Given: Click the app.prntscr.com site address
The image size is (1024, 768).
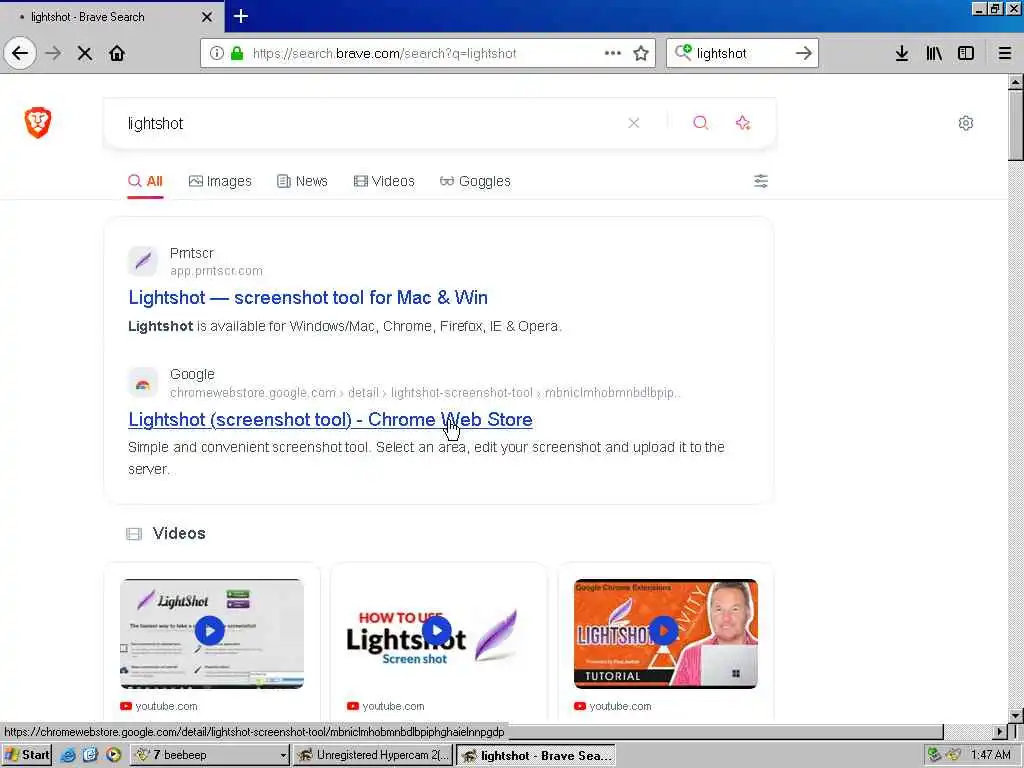Looking at the screenshot, I should 216,270.
